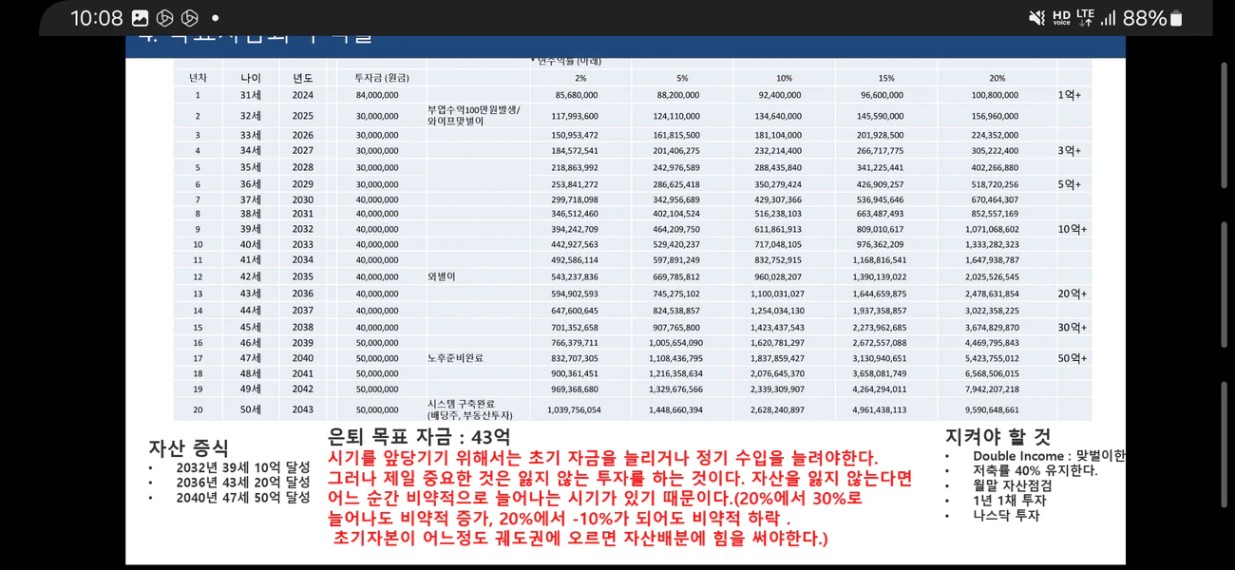The image size is (1235, 570).
Task: Click the '나스닥 투자' bullet
Action: 1006,516
